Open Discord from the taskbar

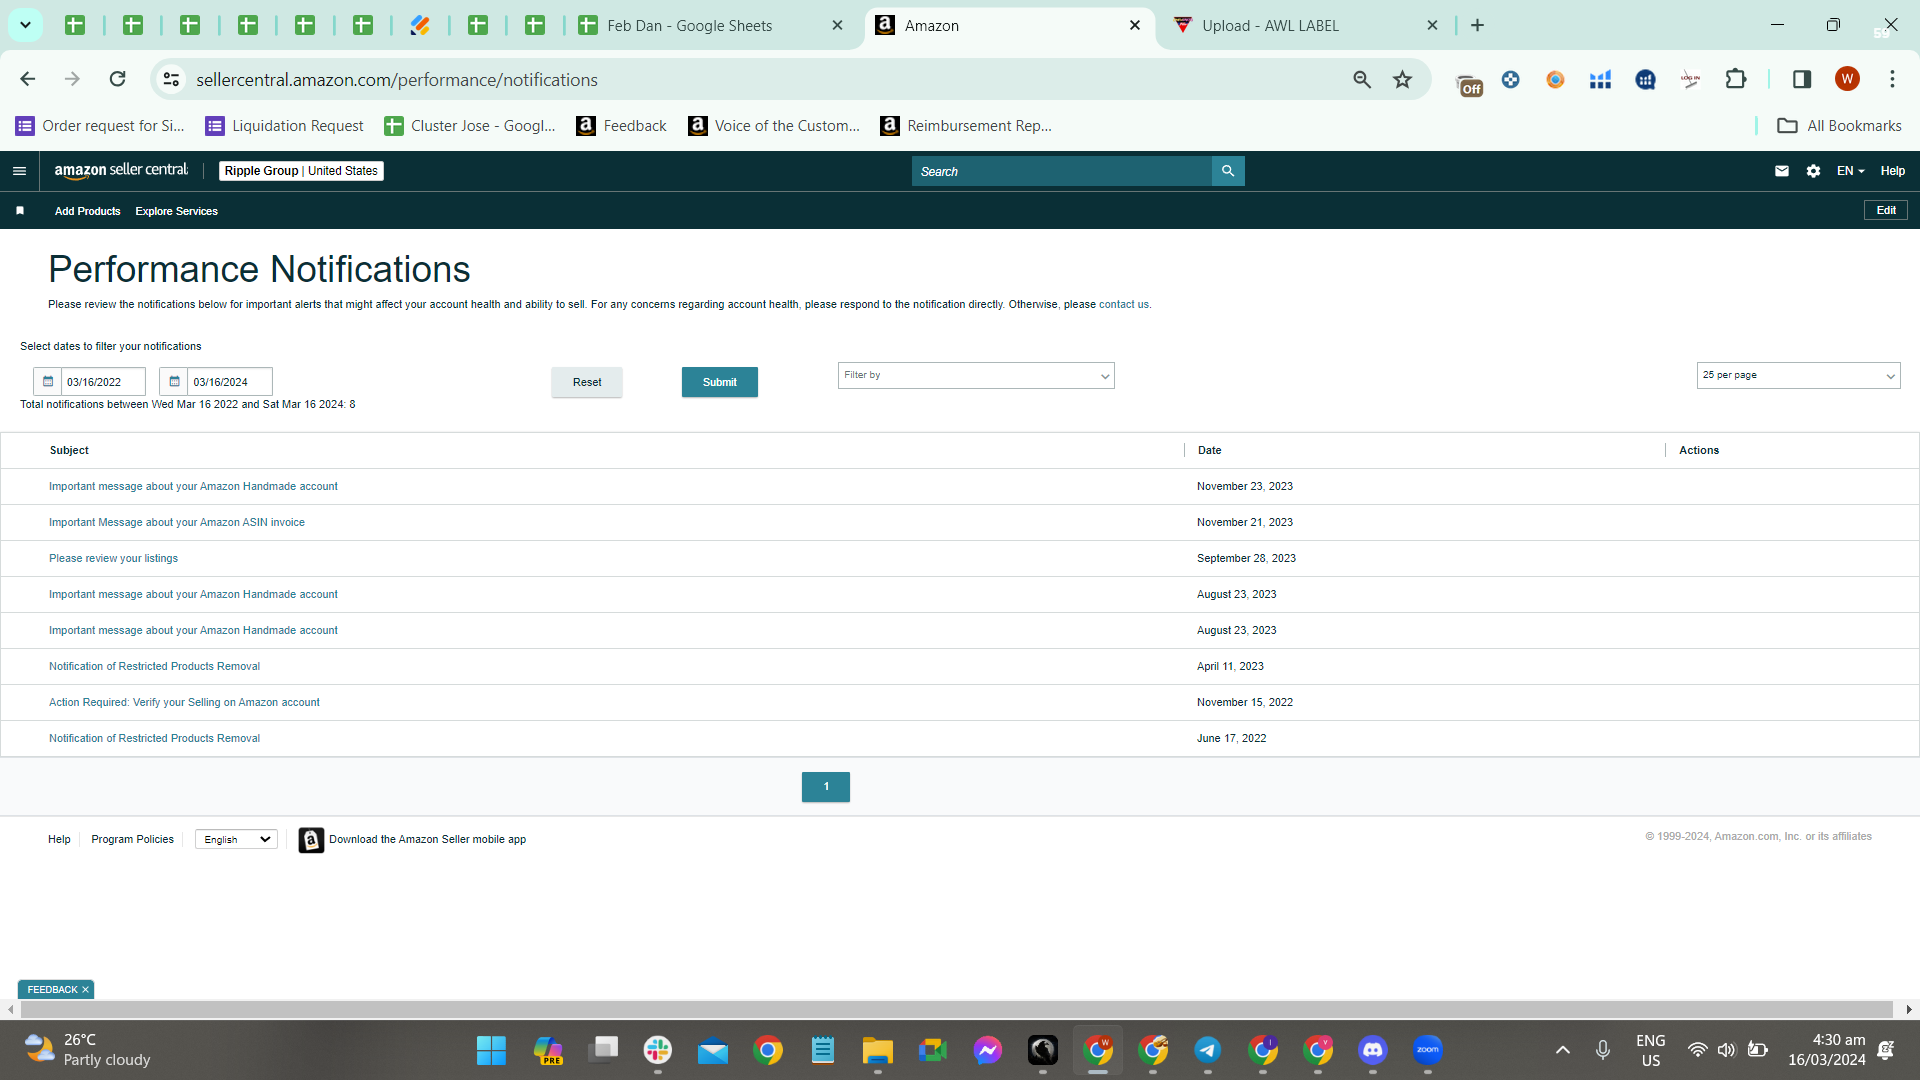1373,1050
